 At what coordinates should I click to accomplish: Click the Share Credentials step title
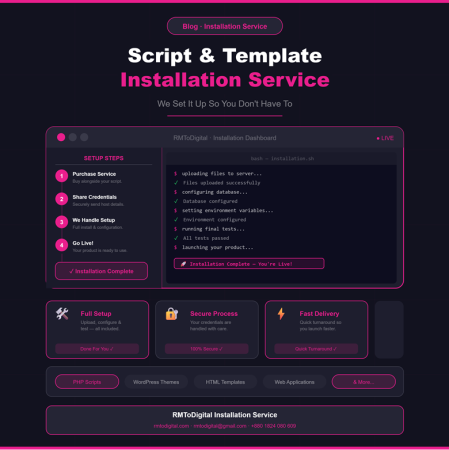tap(95, 197)
